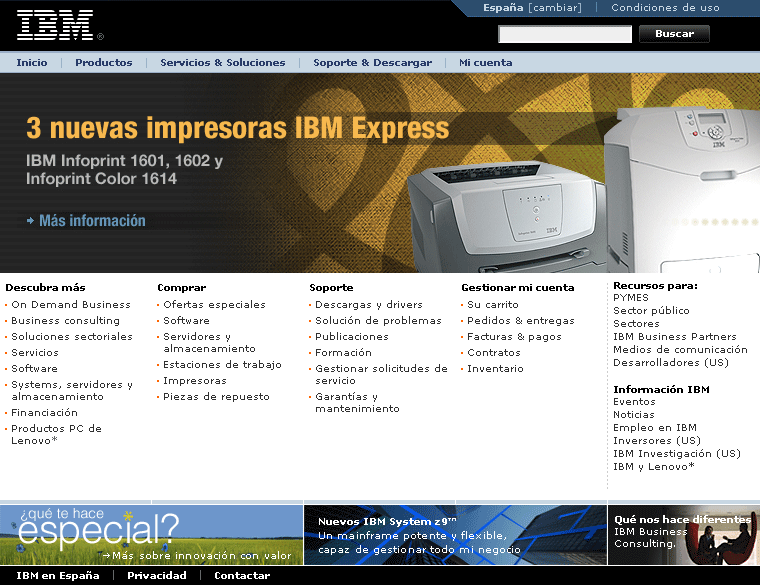Open Software under Descubra más
The height and width of the screenshot is (585, 760).
(x=34, y=368)
